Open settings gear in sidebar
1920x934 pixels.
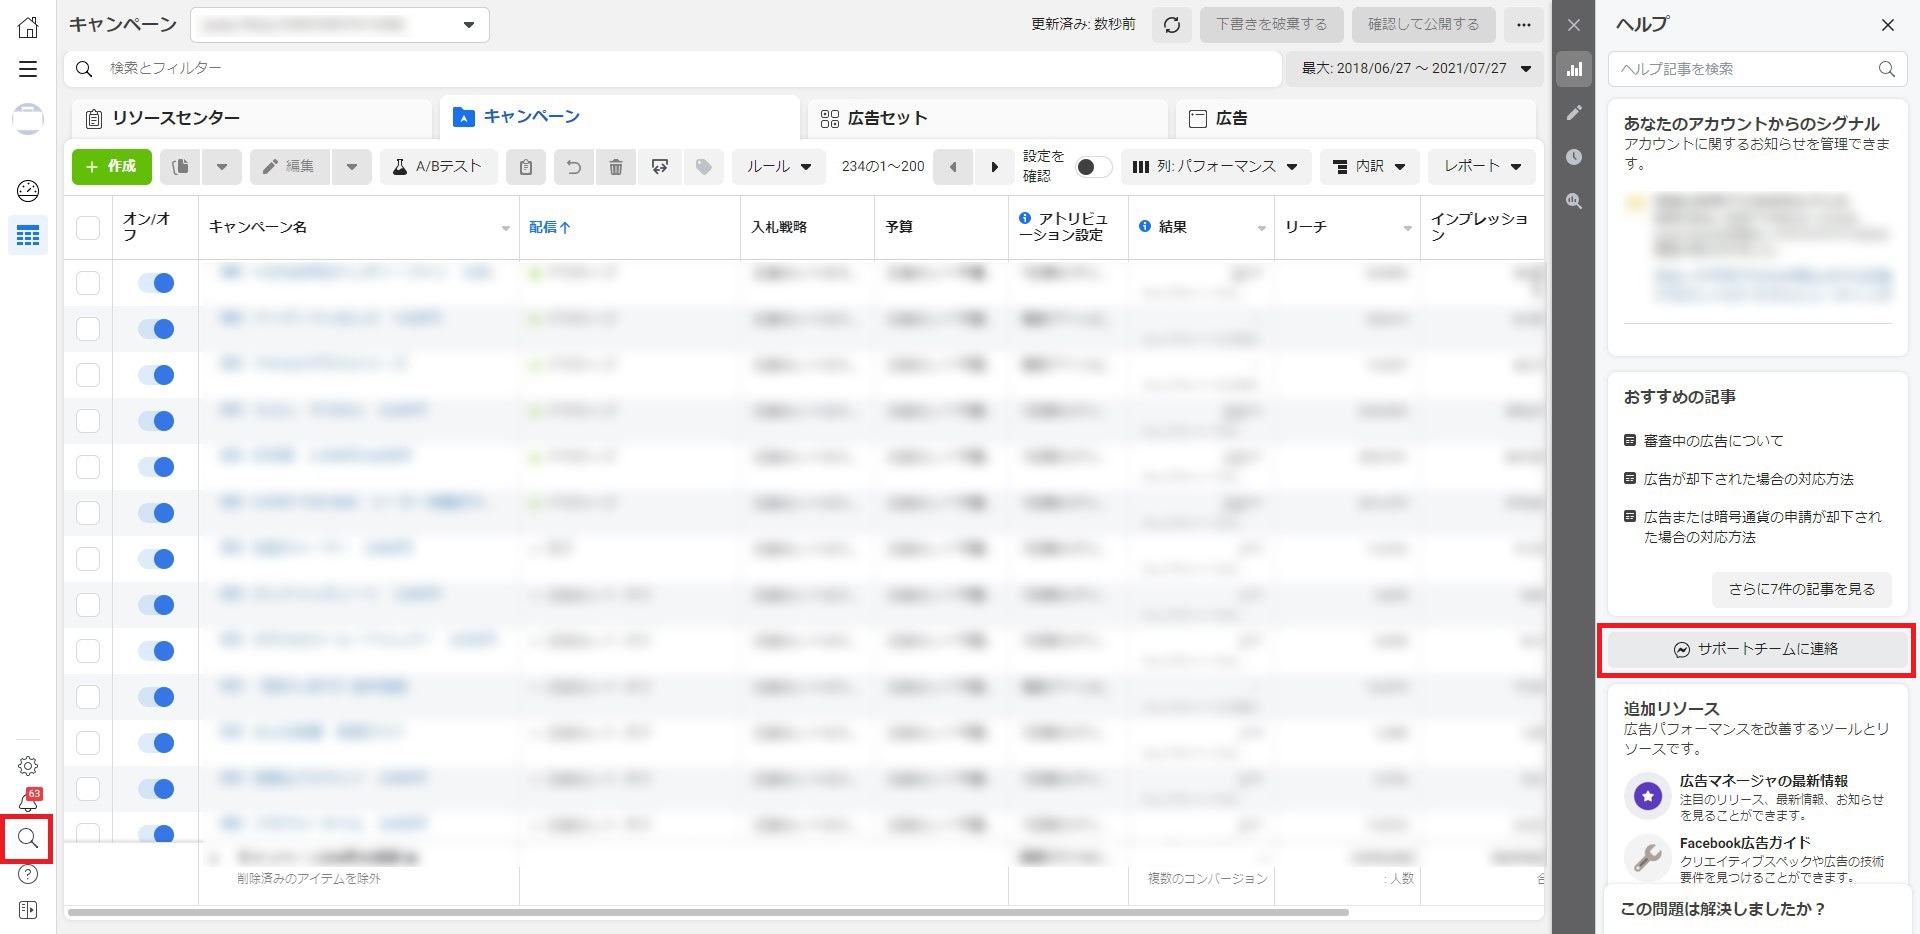tap(28, 766)
